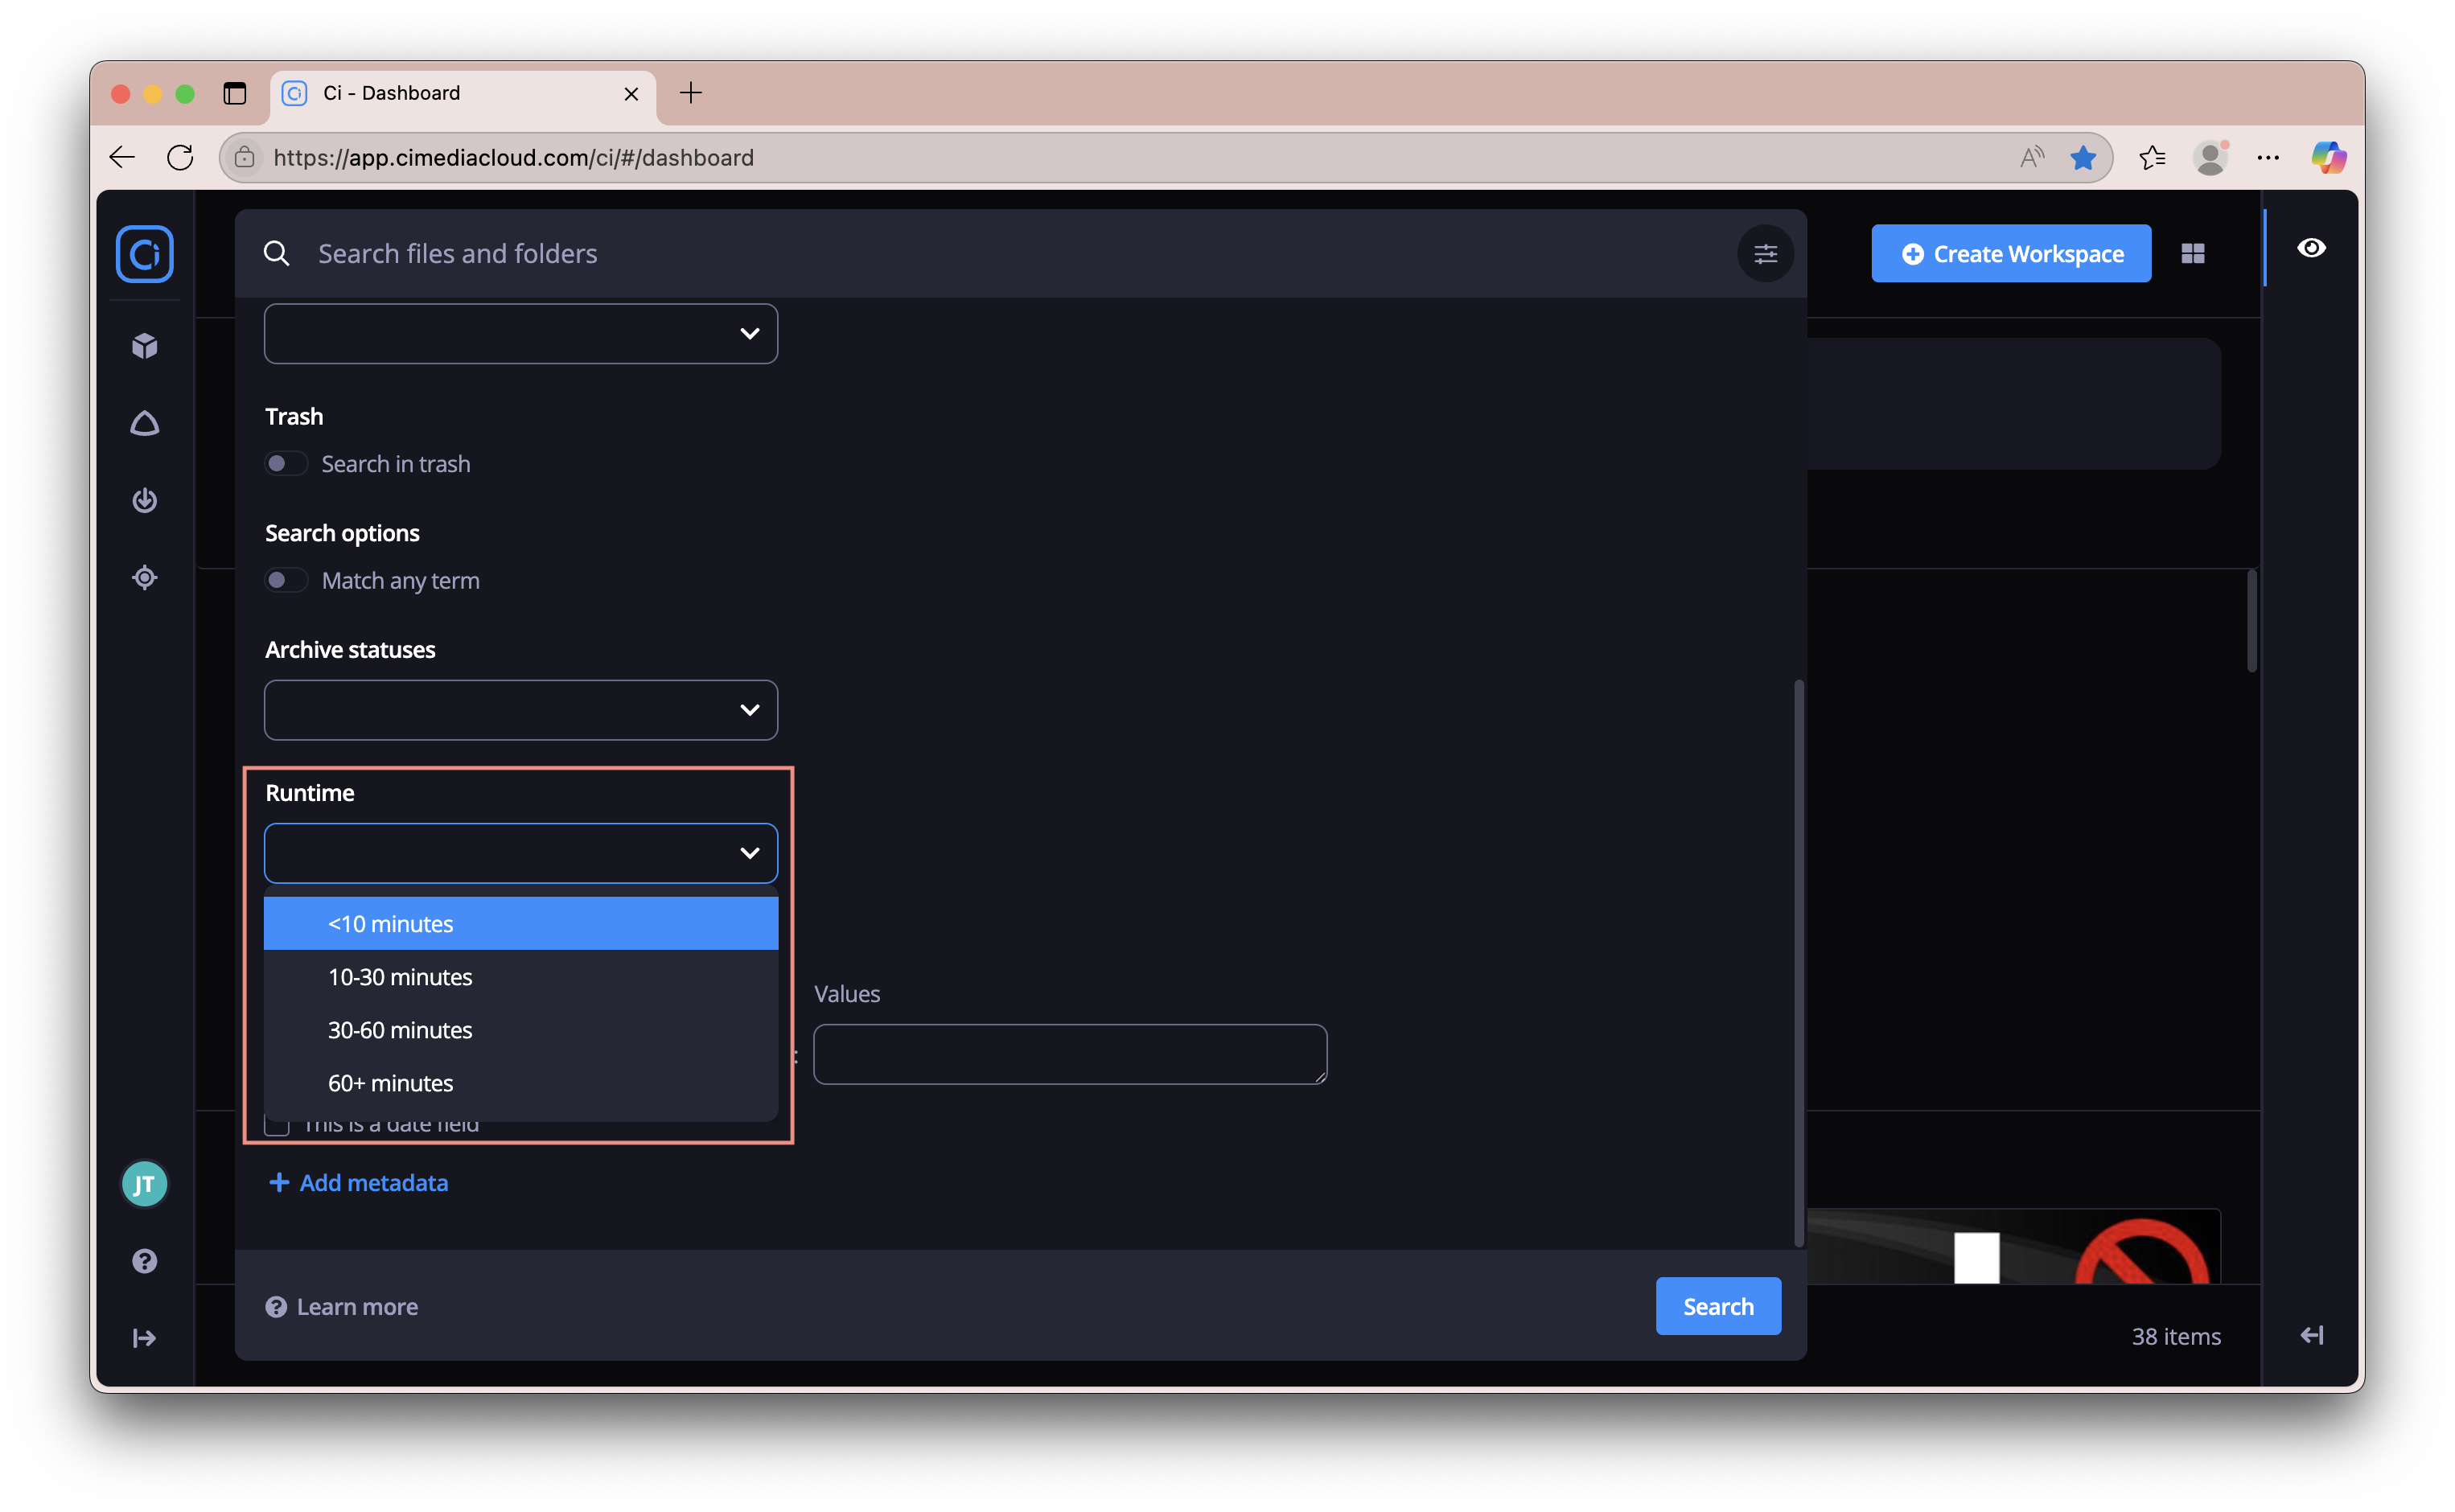Click the collapse panel arrow near 38 items
Screen dimensions: 2455x1512
click(2311, 1335)
